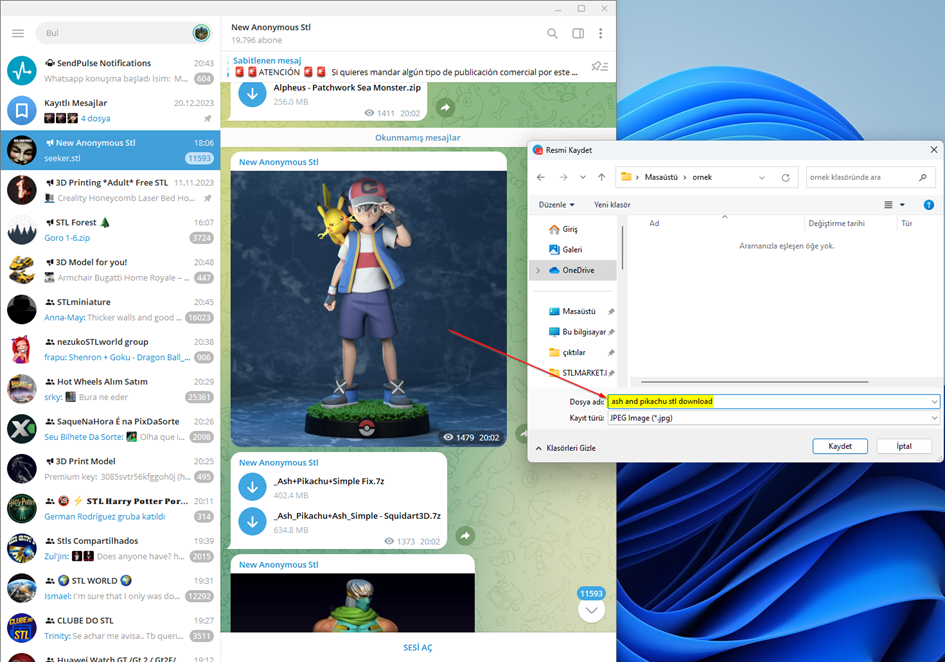Go back in the save dialog
This screenshot has width=945, height=662.
[x=541, y=177]
